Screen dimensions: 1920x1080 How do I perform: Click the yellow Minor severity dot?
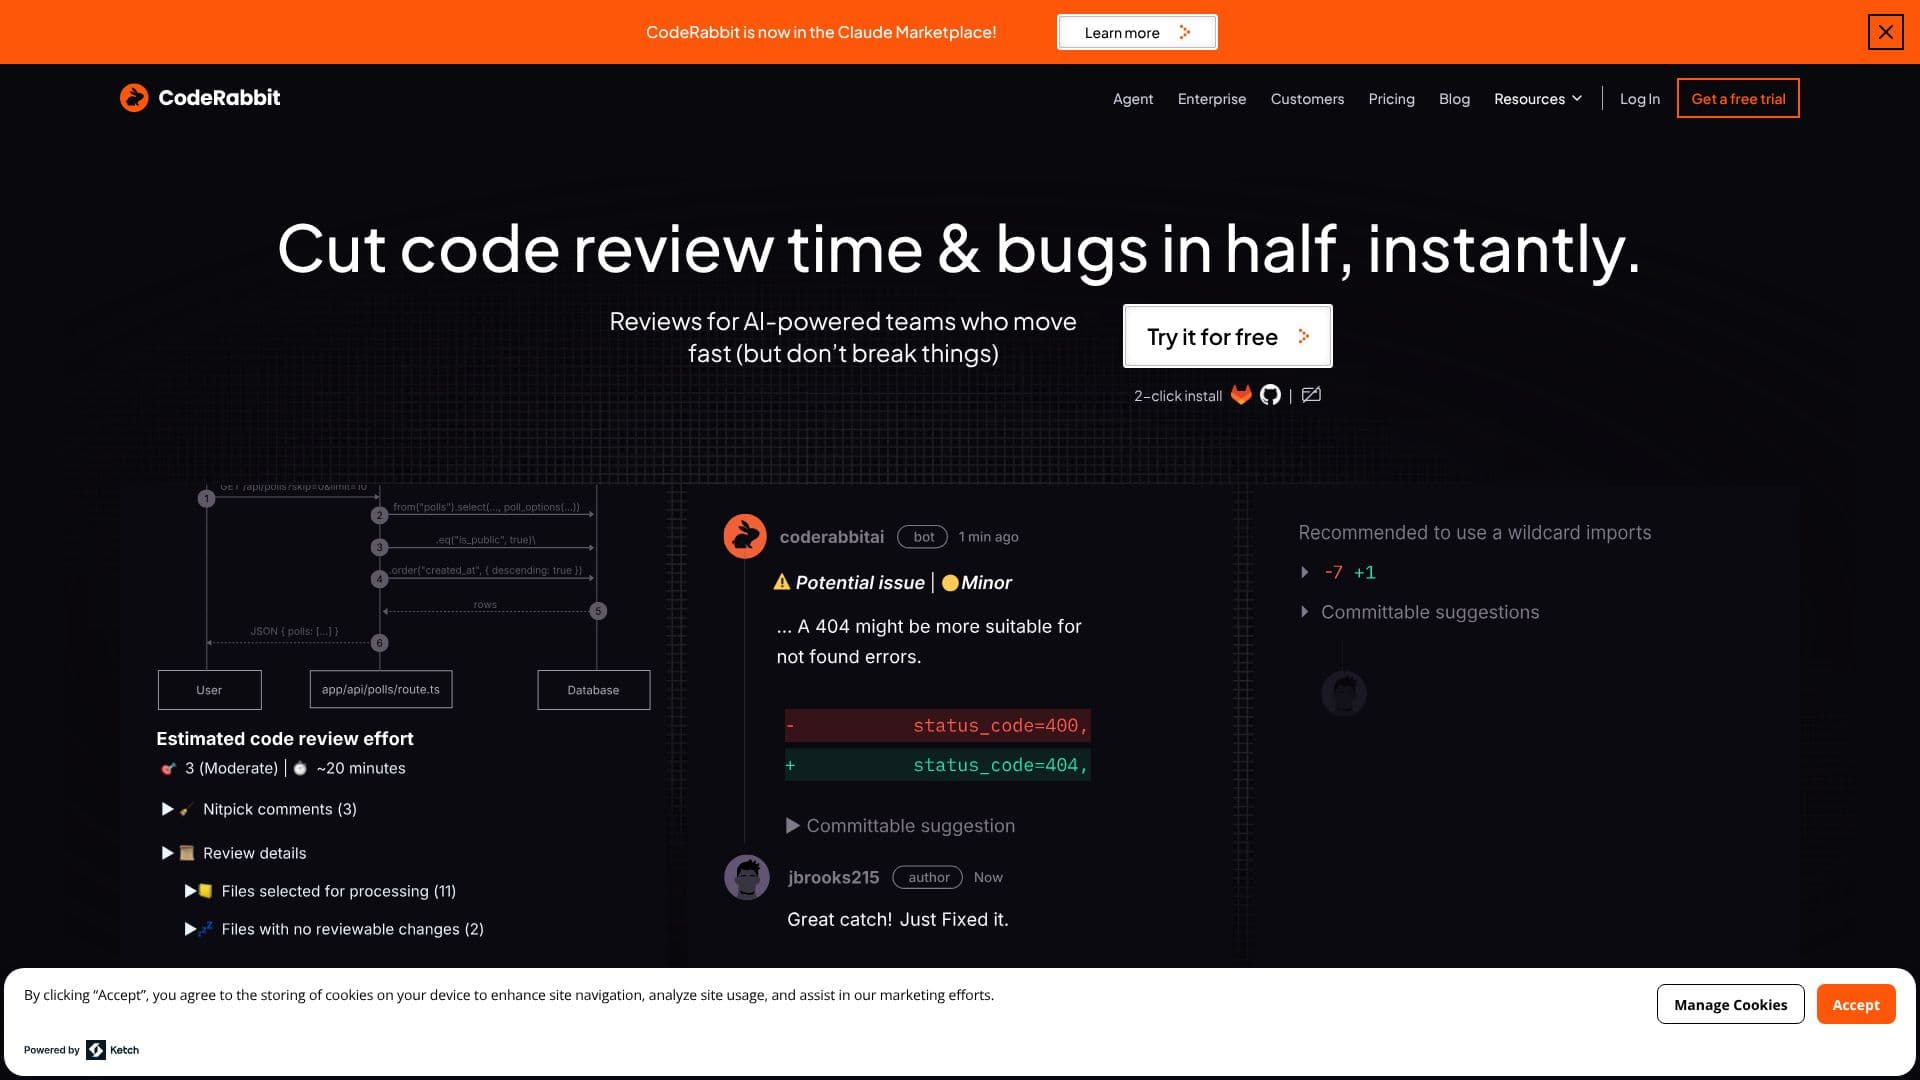950,582
